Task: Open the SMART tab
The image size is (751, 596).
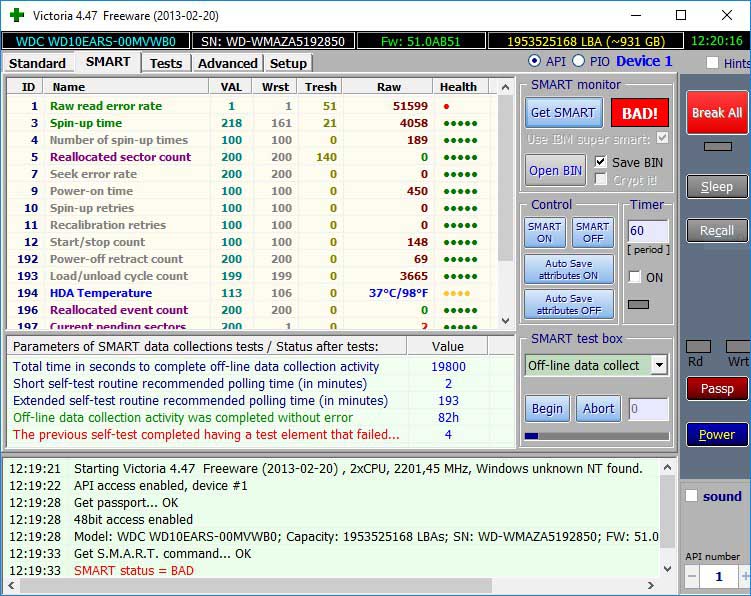Action: tap(108, 62)
